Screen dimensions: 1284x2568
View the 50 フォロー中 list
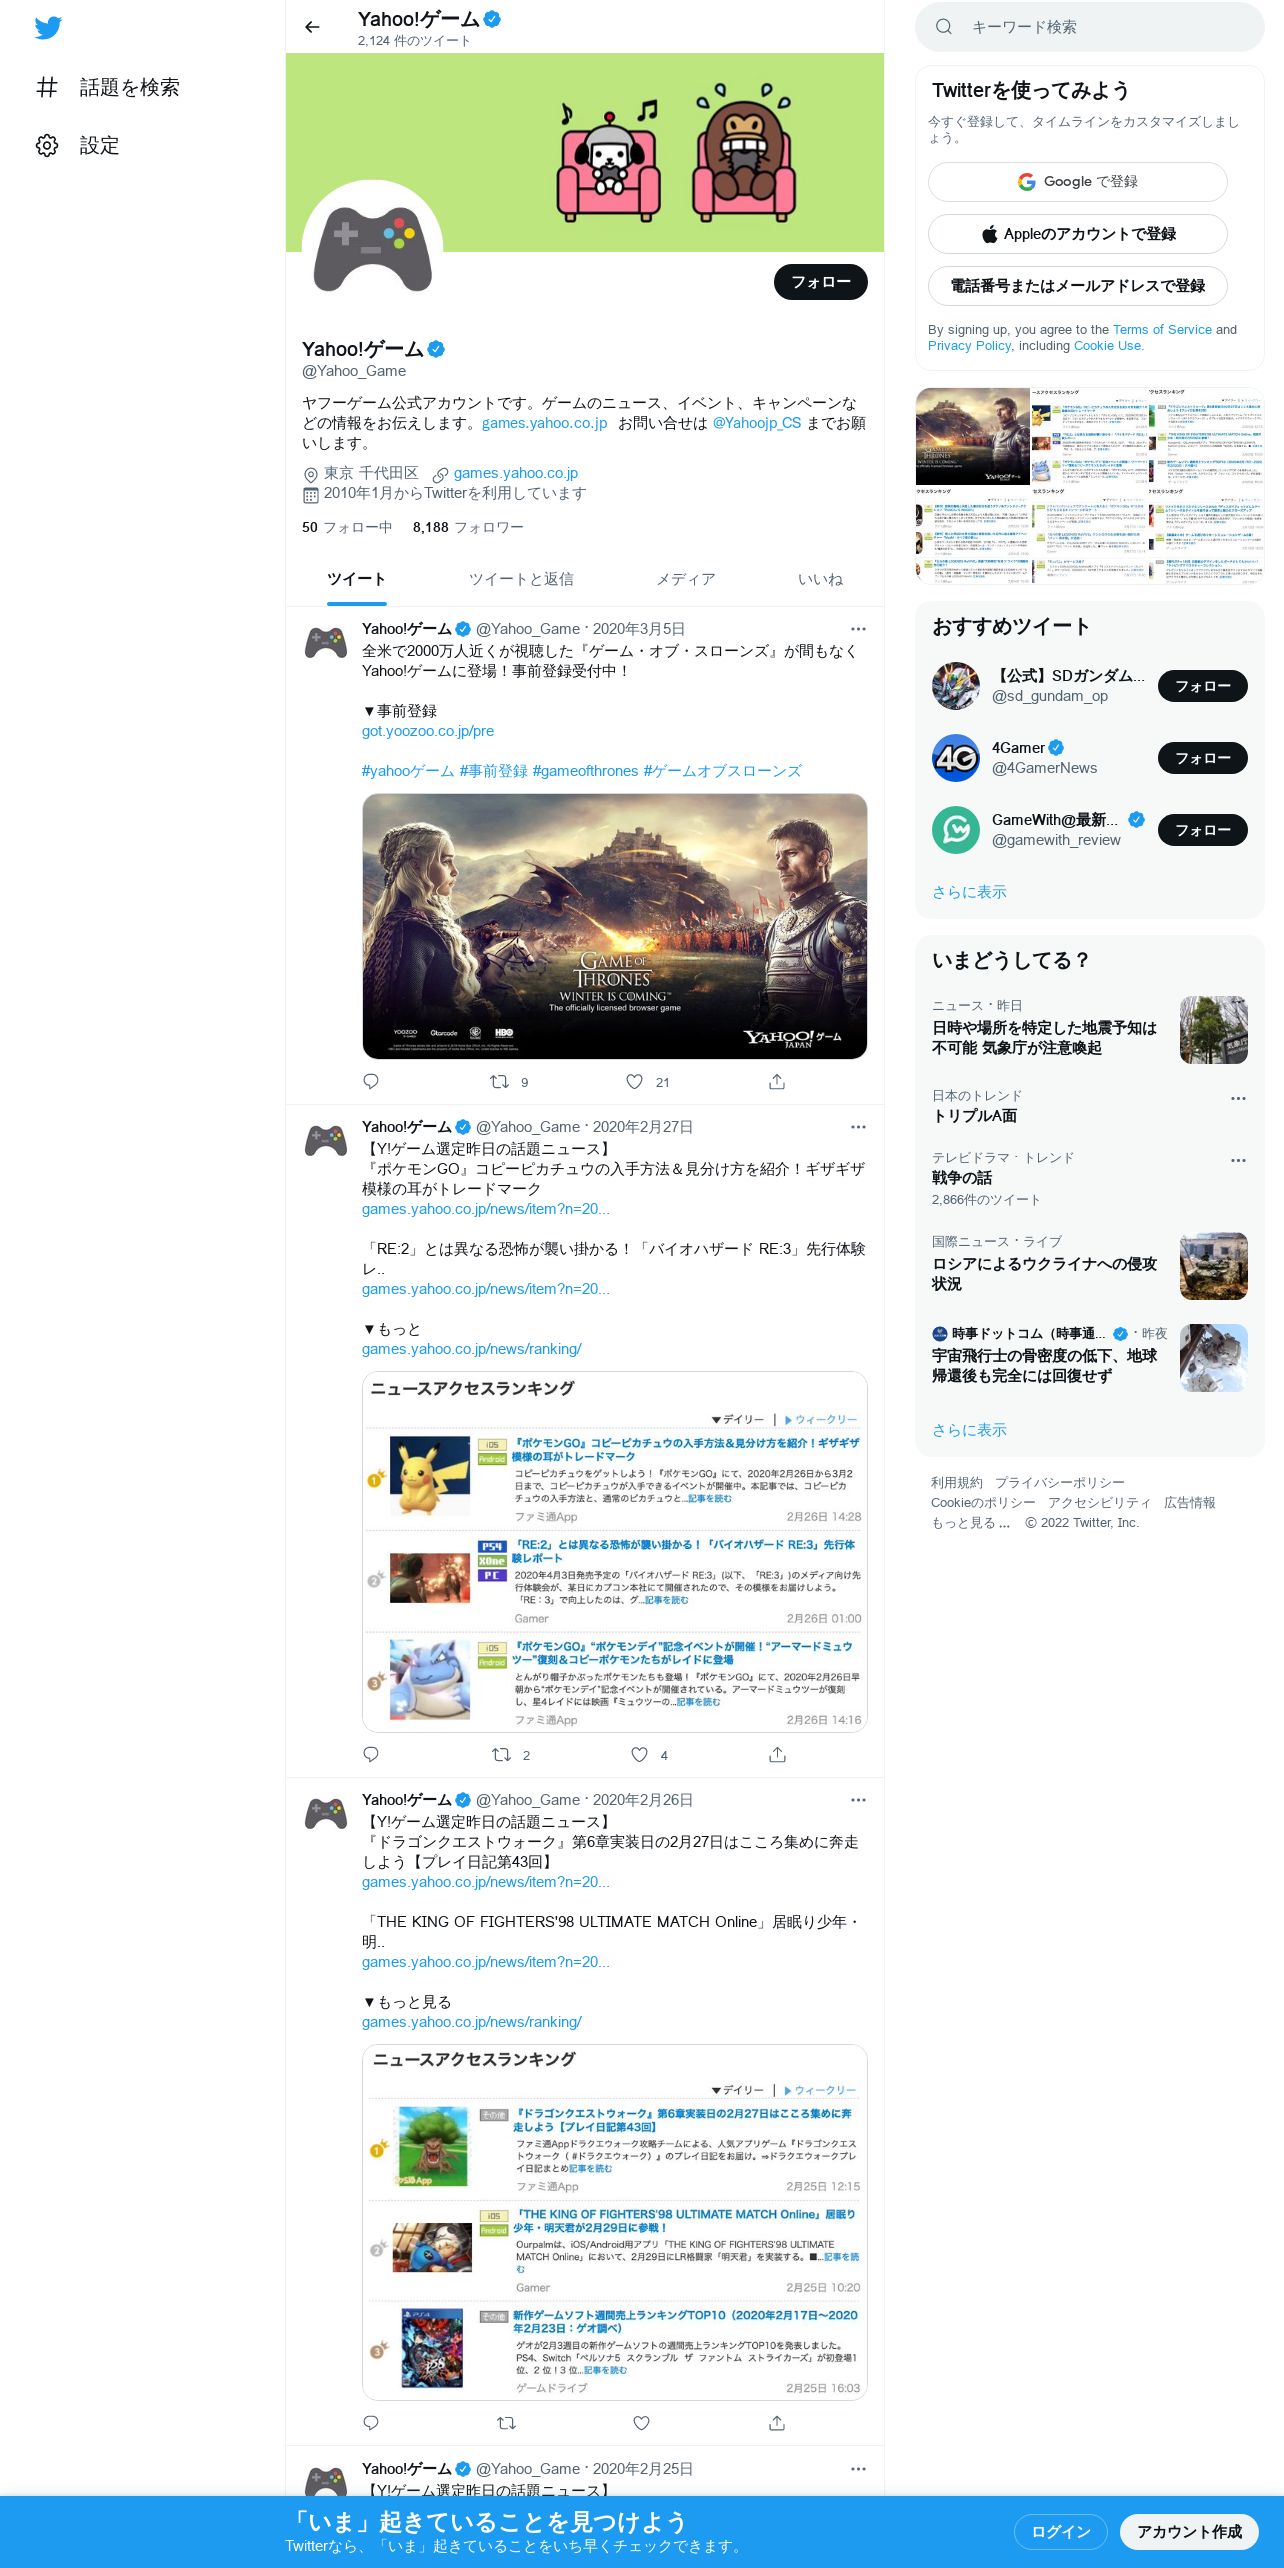[x=347, y=528]
